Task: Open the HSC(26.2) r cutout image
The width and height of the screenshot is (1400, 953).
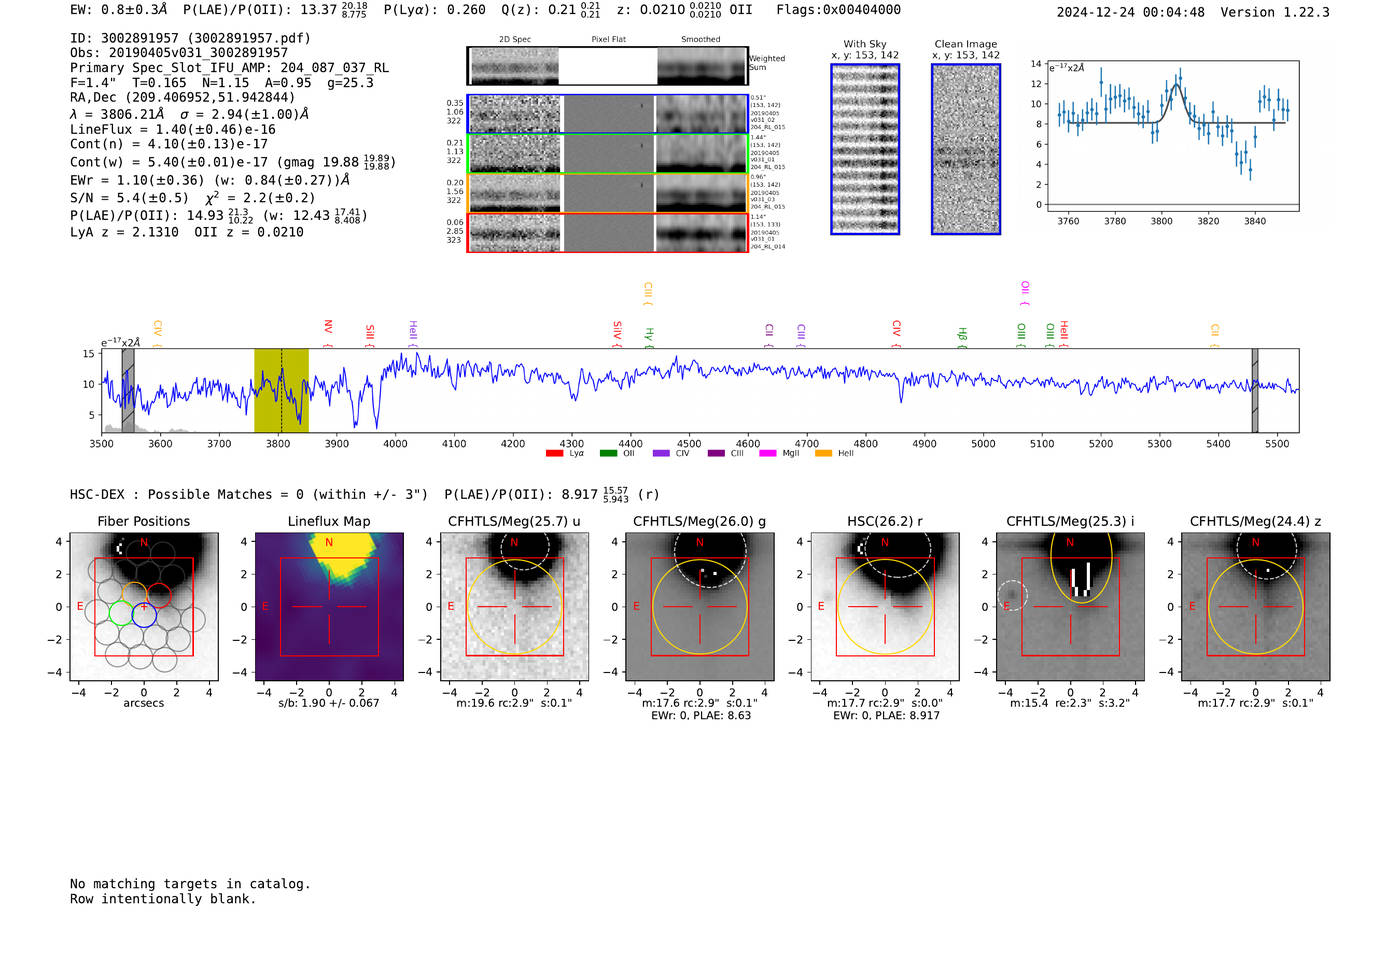Action: tap(885, 607)
